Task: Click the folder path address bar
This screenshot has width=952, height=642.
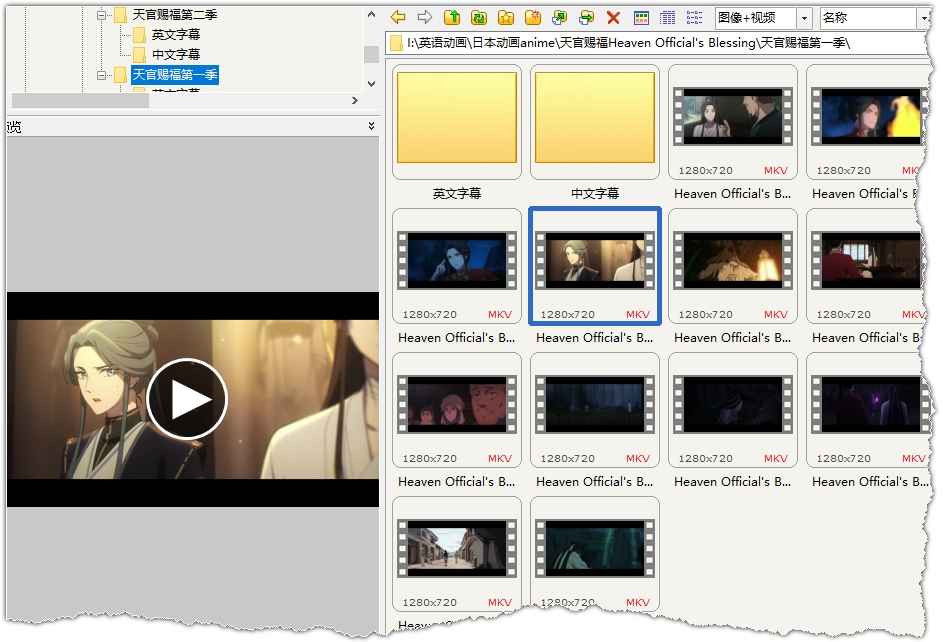Action: tap(657, 43)
